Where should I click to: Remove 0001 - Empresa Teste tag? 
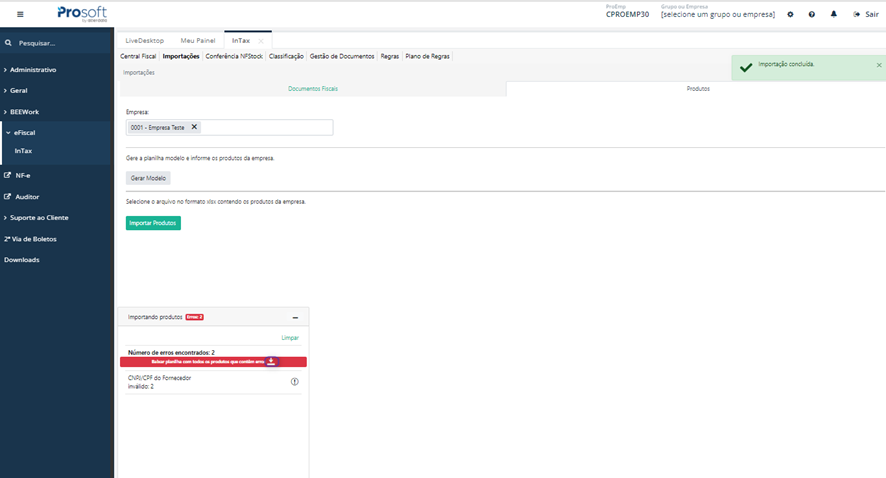194,127
